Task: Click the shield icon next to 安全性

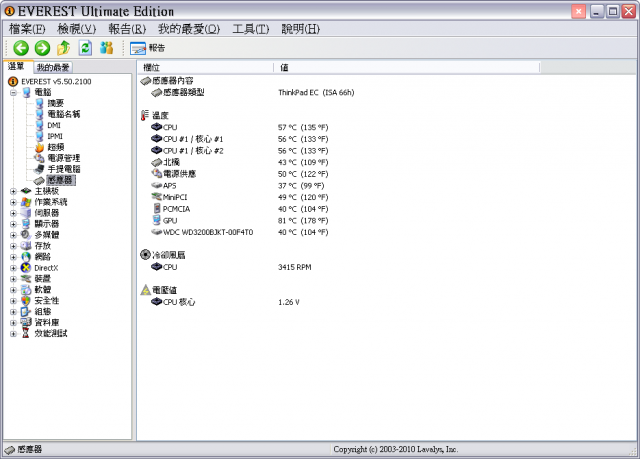Action: click(26, 301)
